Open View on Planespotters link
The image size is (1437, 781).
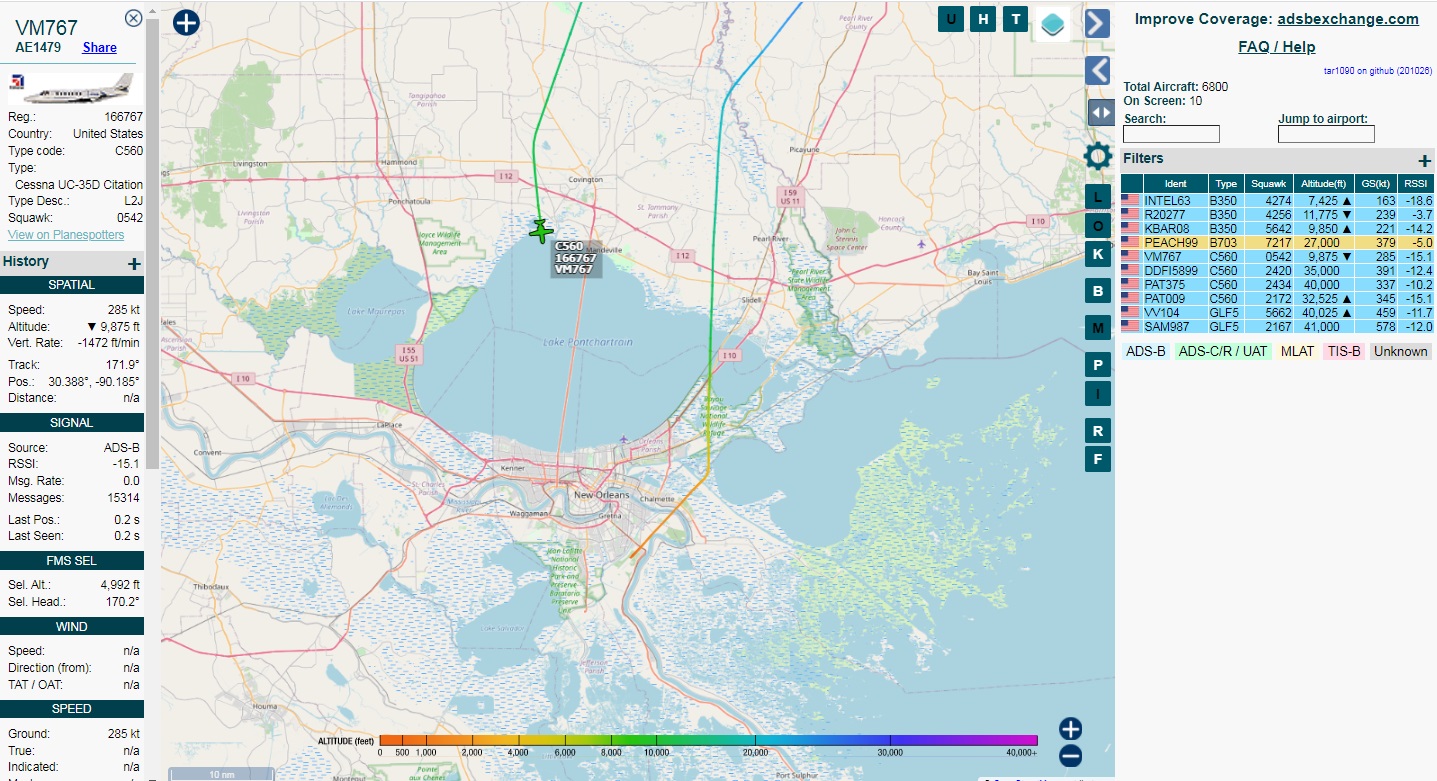[66, 235]
